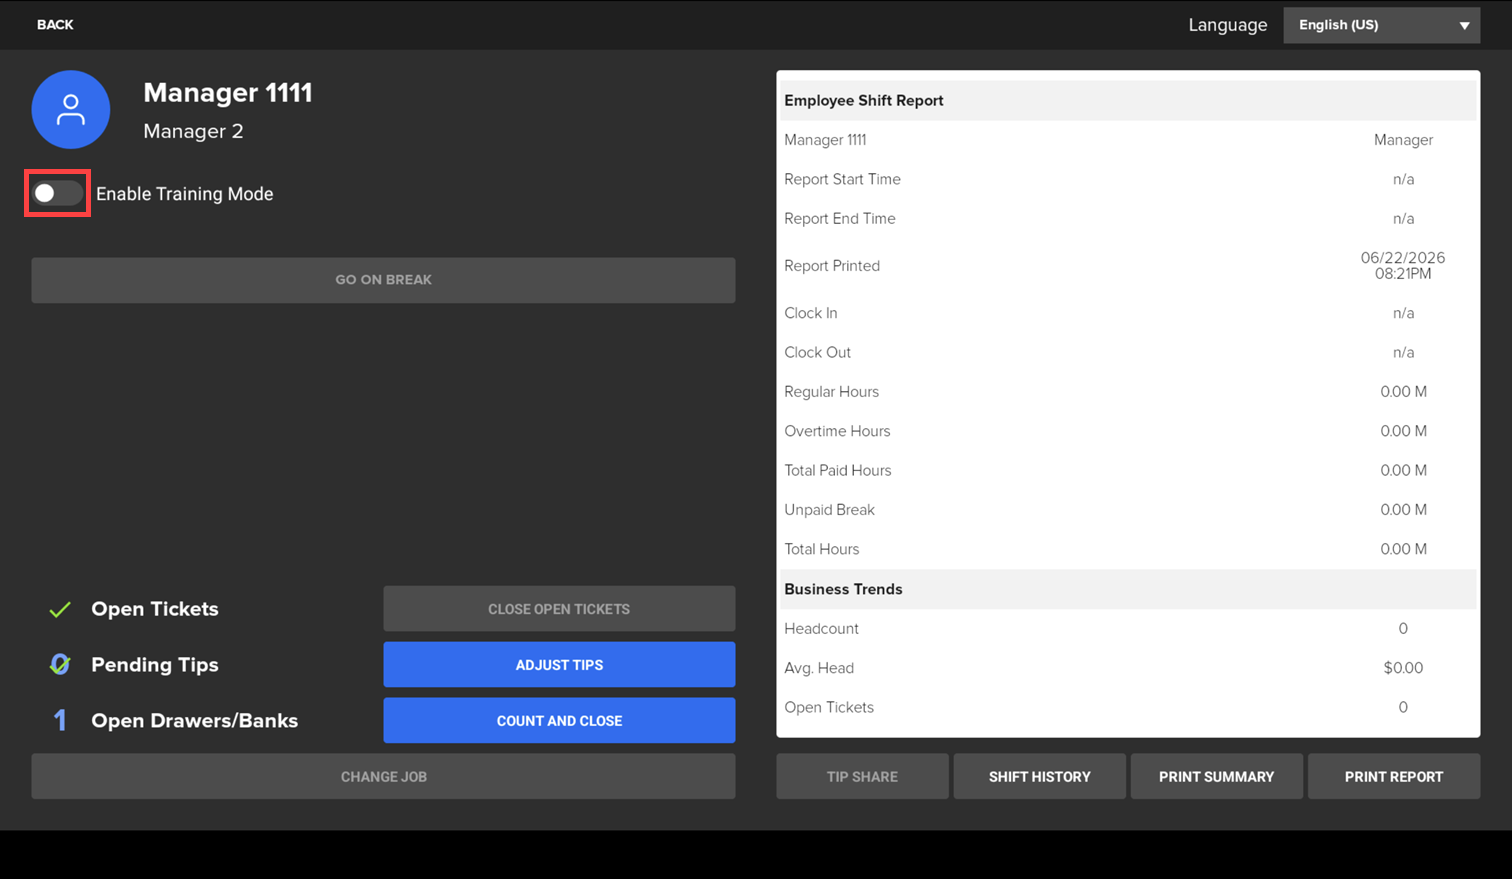Click the Regular Hours row label
The width and height of the screenshot is (1512, 879).
point(831,392)
